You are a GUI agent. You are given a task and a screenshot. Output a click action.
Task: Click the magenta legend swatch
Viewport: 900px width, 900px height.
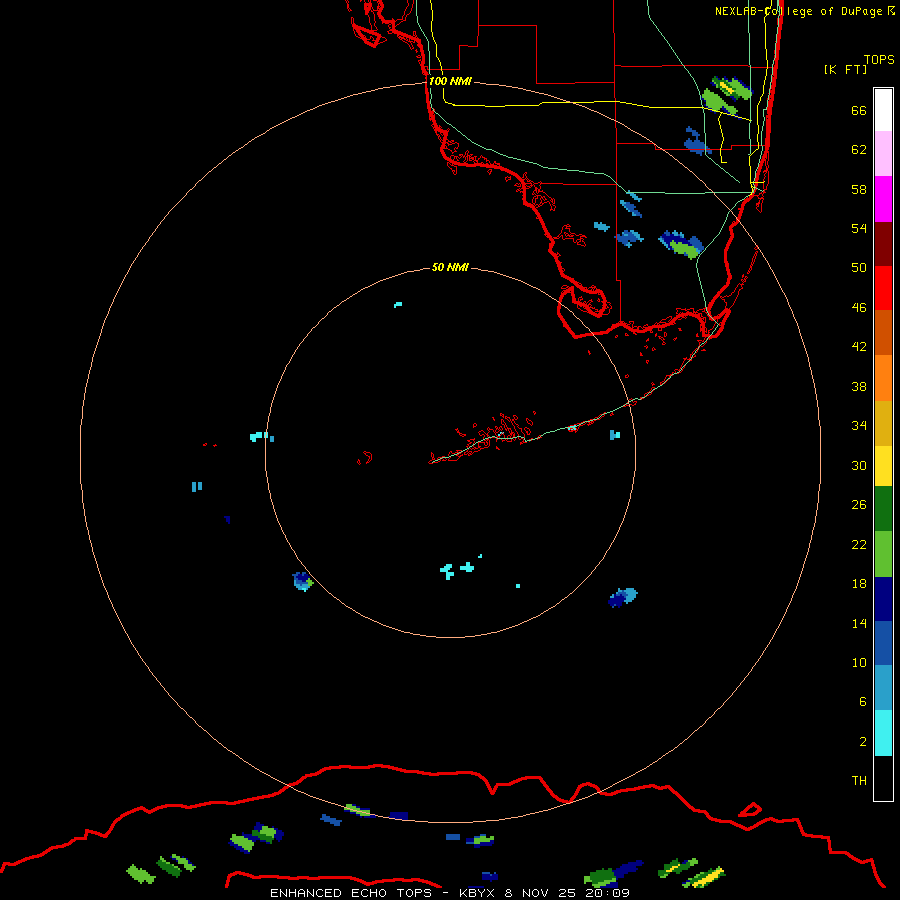pos(883,199)
